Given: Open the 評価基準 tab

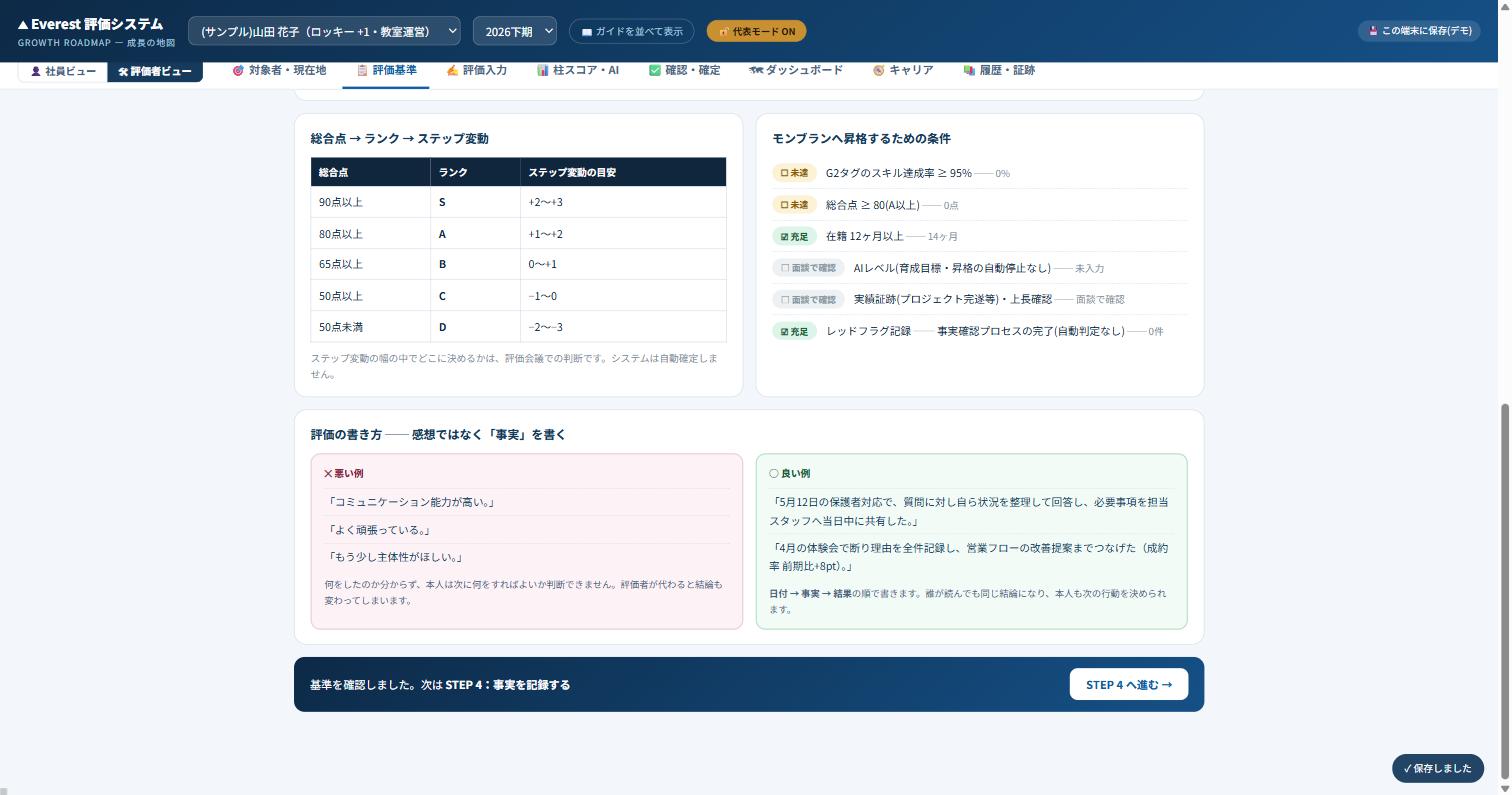Looking at the screenshot, I should pos(386,70).
